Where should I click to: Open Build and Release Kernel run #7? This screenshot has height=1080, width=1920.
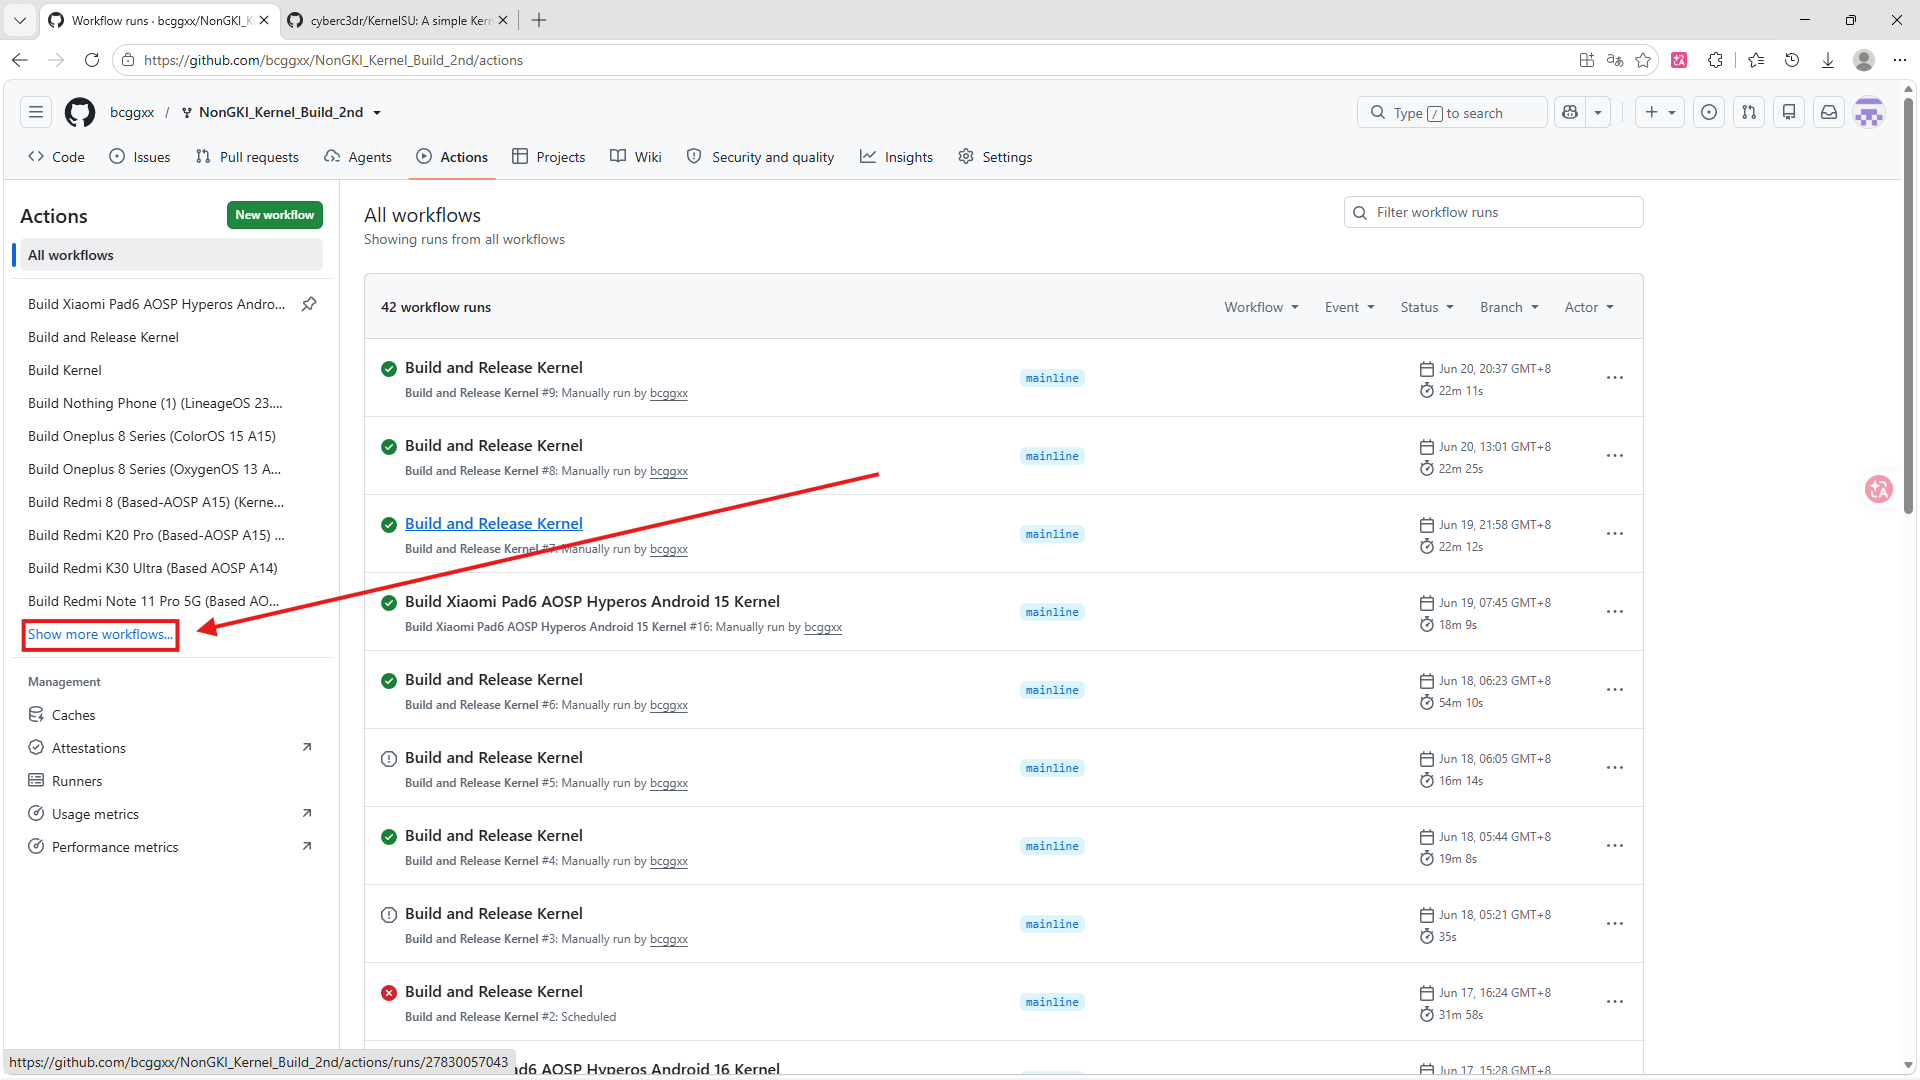(494, 524)
